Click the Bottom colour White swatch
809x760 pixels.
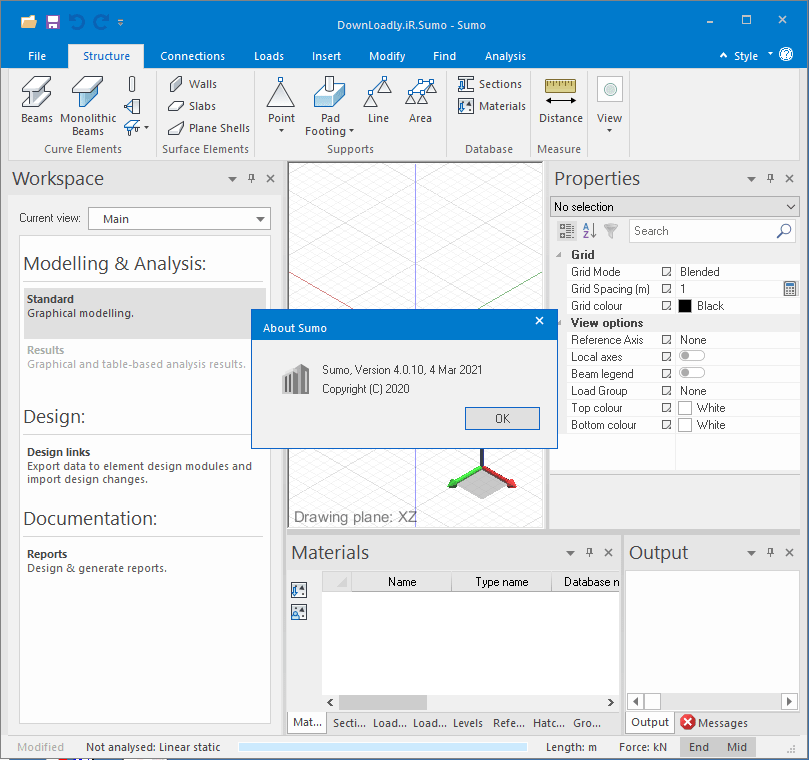tap(685, 425)
